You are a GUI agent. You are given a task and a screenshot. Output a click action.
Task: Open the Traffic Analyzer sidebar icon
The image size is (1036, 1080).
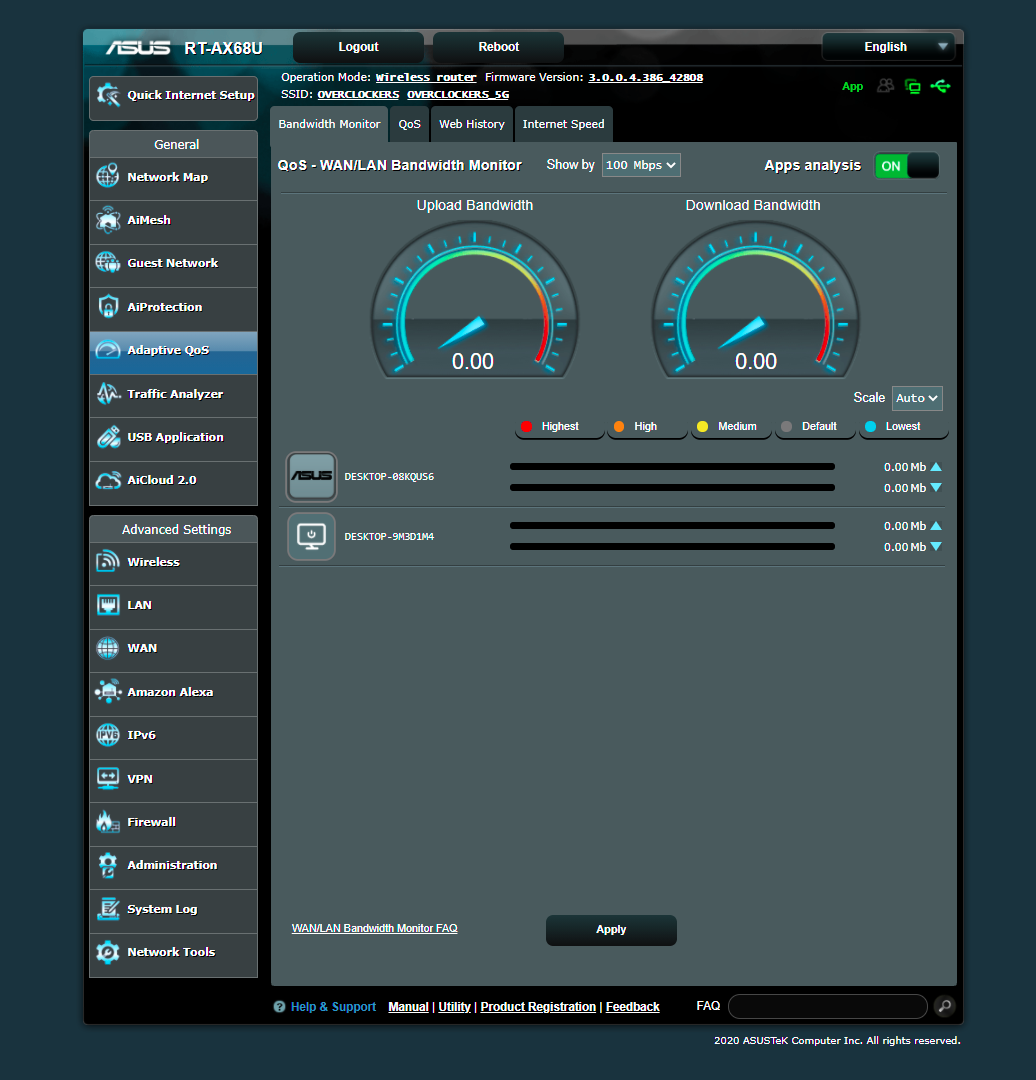[108, 394]
